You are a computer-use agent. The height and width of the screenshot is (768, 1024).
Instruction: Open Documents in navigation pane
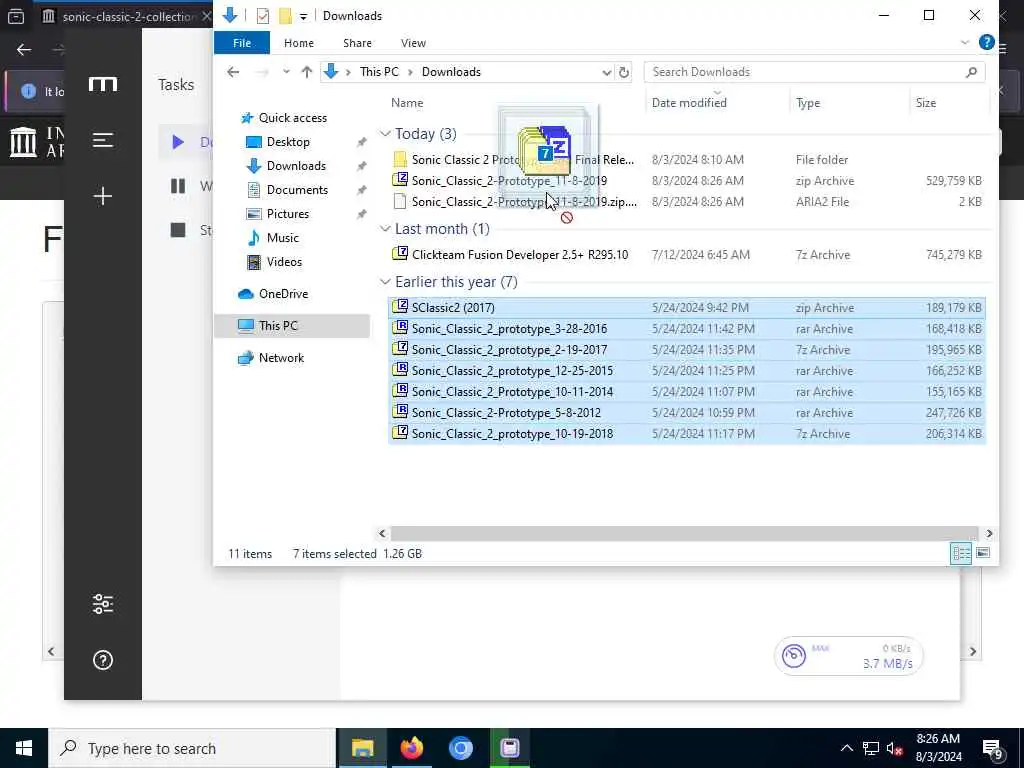[297, 190]
